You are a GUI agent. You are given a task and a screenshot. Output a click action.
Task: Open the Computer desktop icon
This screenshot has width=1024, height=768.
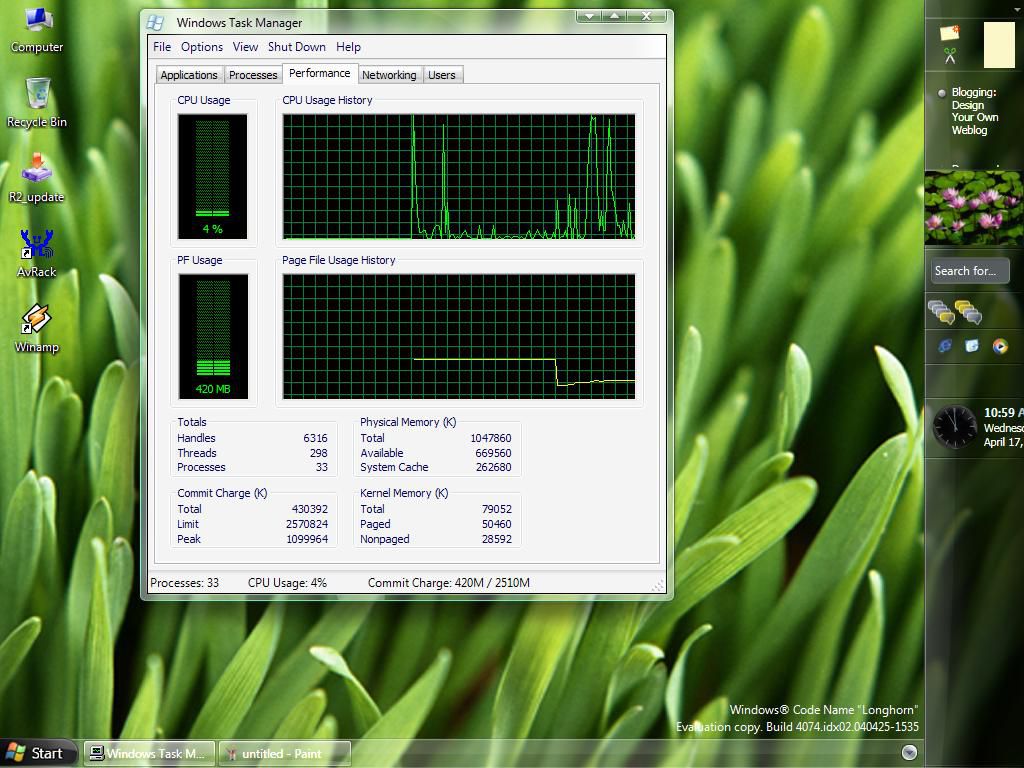(37, 31)
